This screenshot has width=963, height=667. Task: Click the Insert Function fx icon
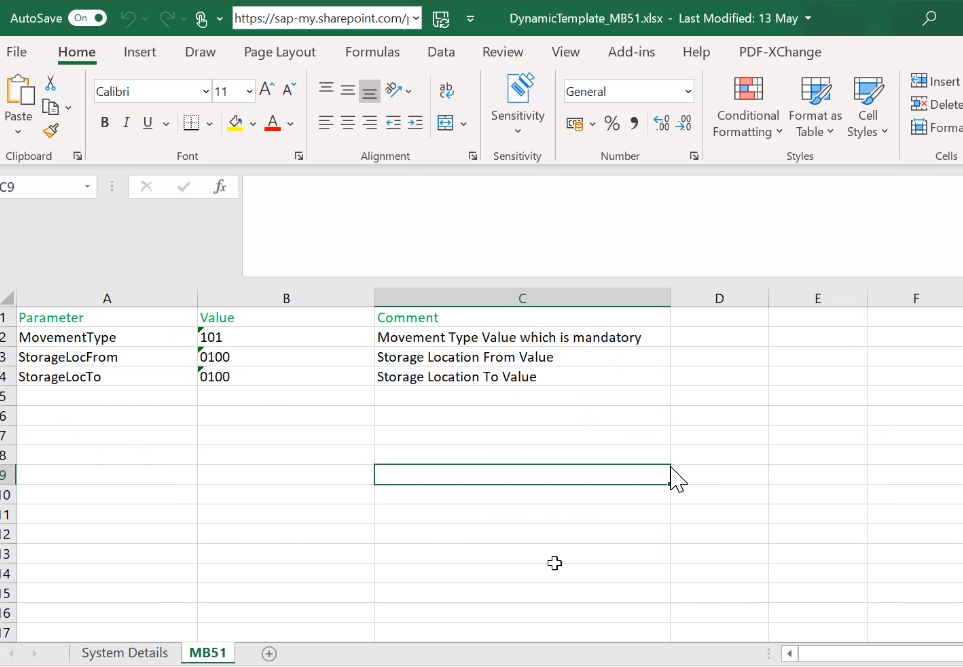point(219,187)
